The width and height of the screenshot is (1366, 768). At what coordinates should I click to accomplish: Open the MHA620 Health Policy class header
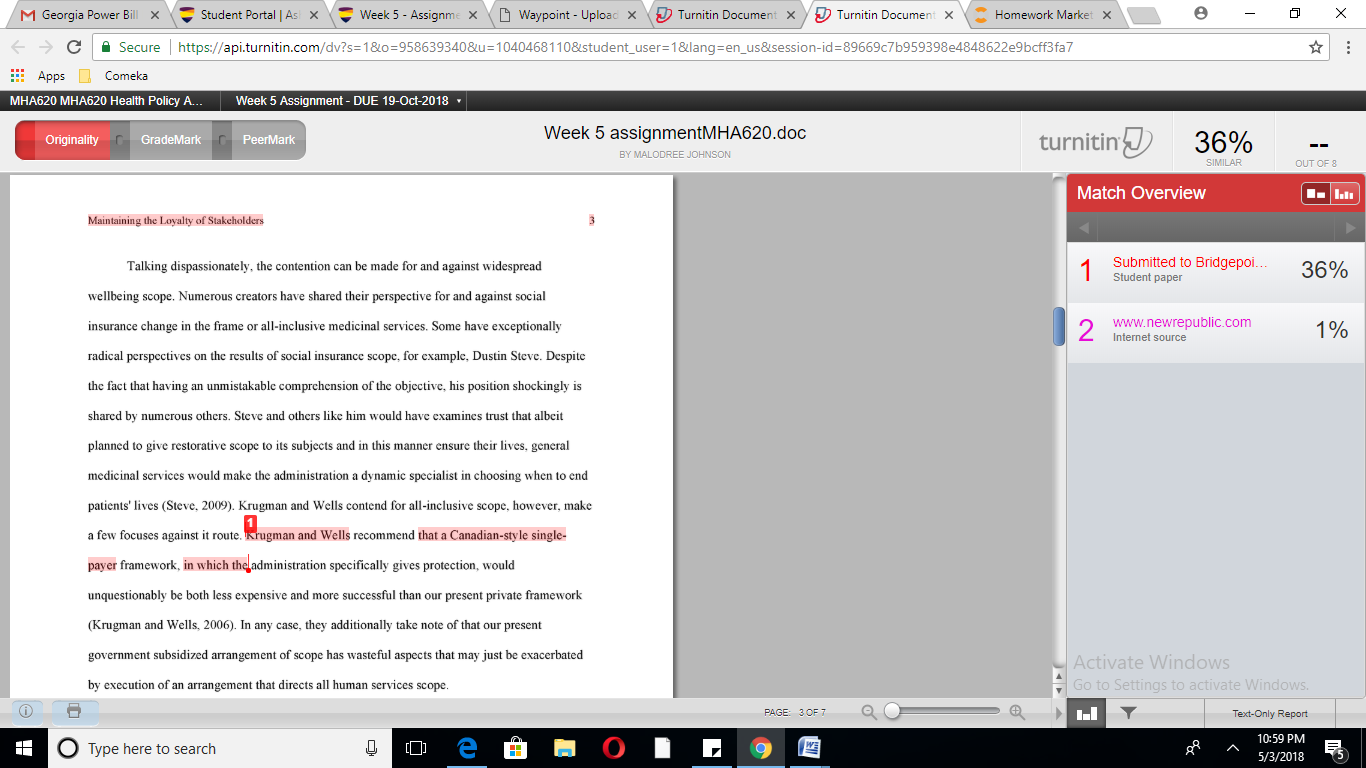click(x=106, y=101)
